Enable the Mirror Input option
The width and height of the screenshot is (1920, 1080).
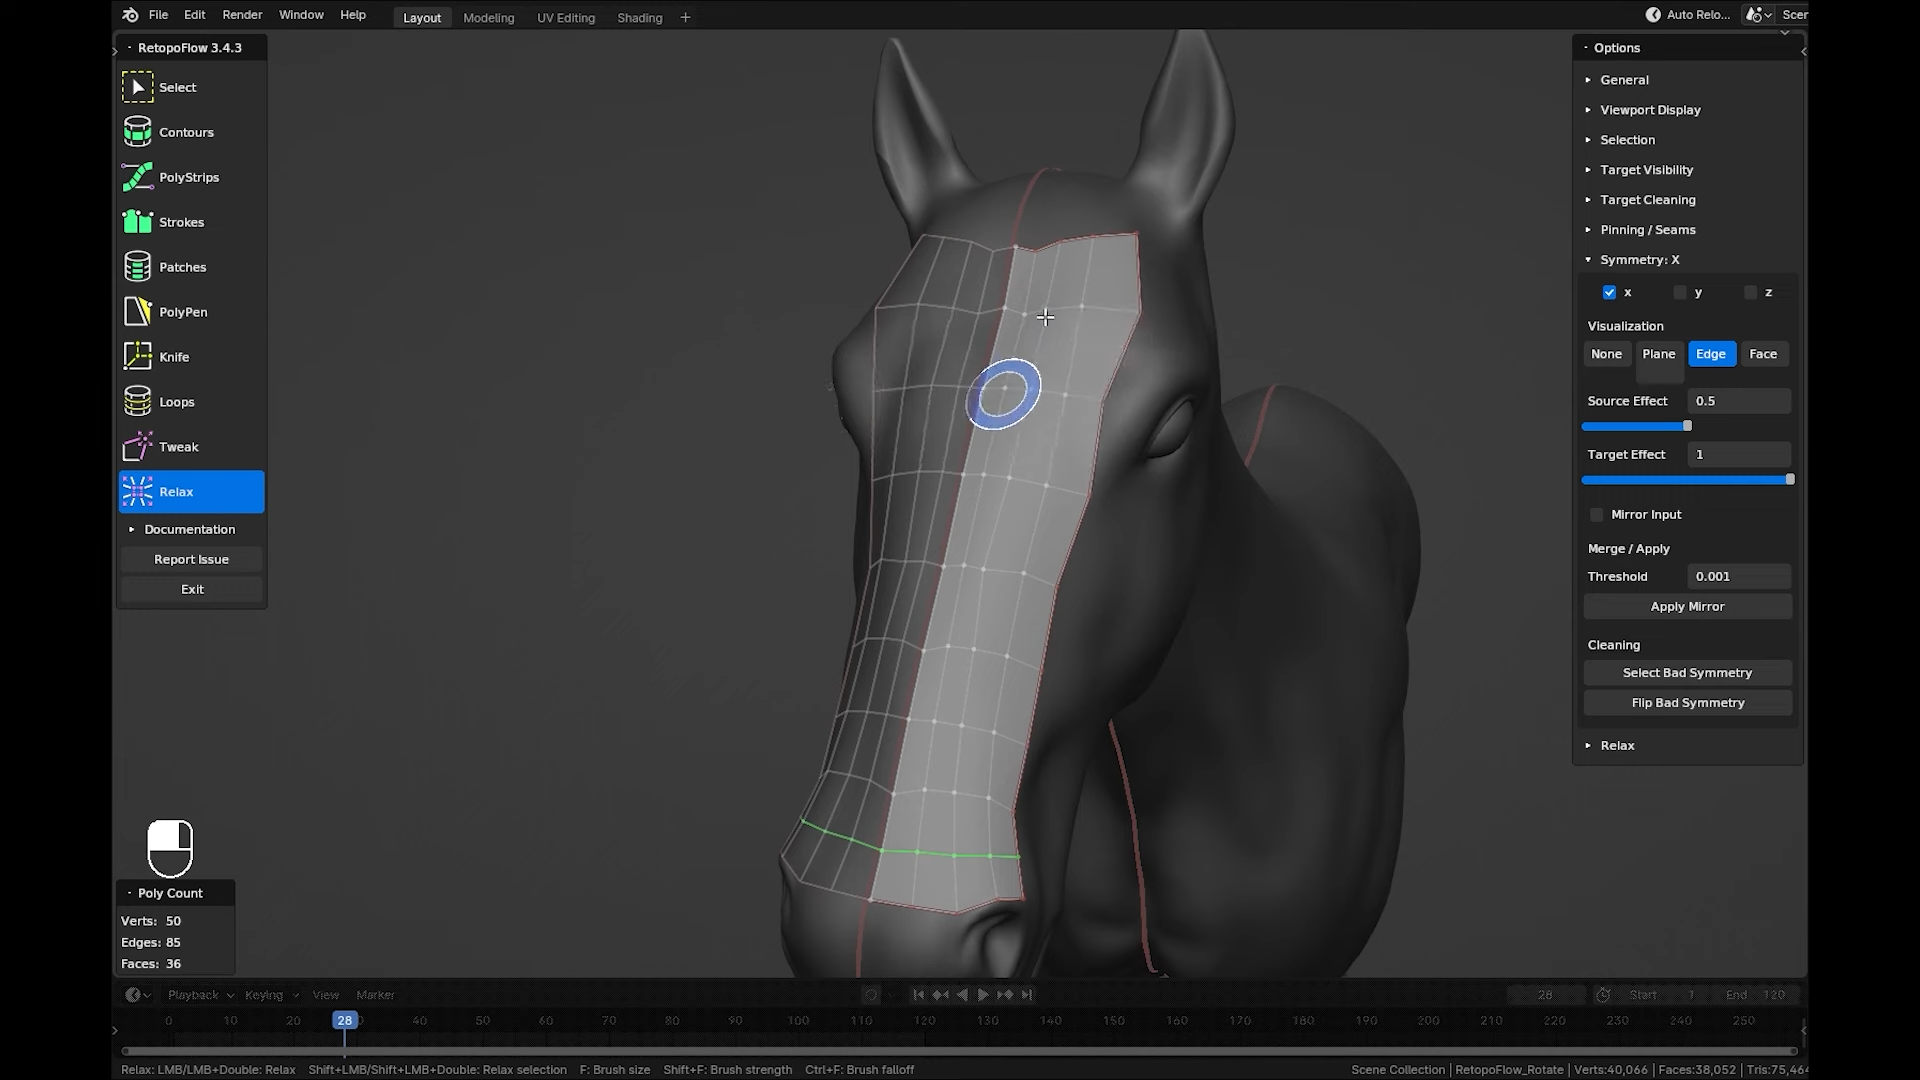pos(1597,514)
